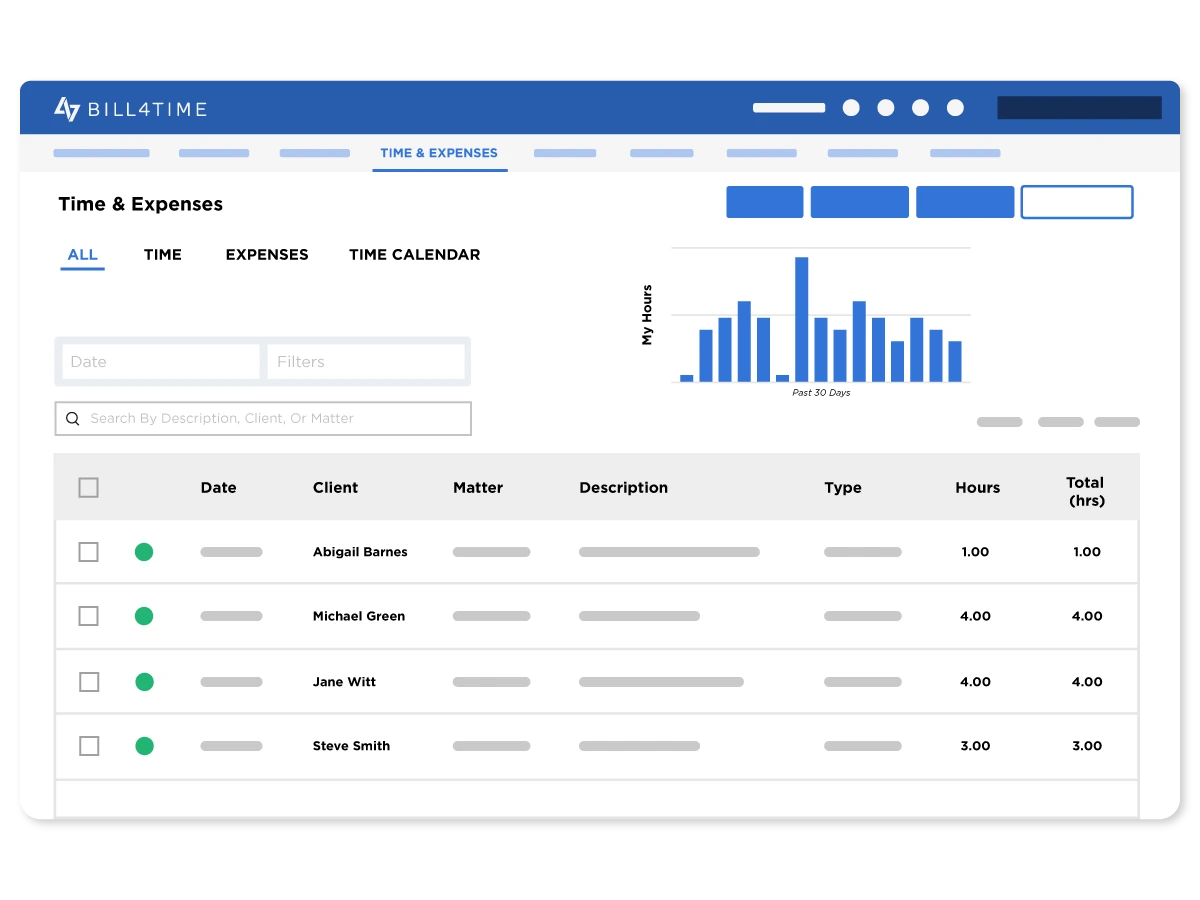The height and width of the screenshot is (900, 1200).
Task: Click the white outlined button at top right
Action: (x=1076, y=202)
